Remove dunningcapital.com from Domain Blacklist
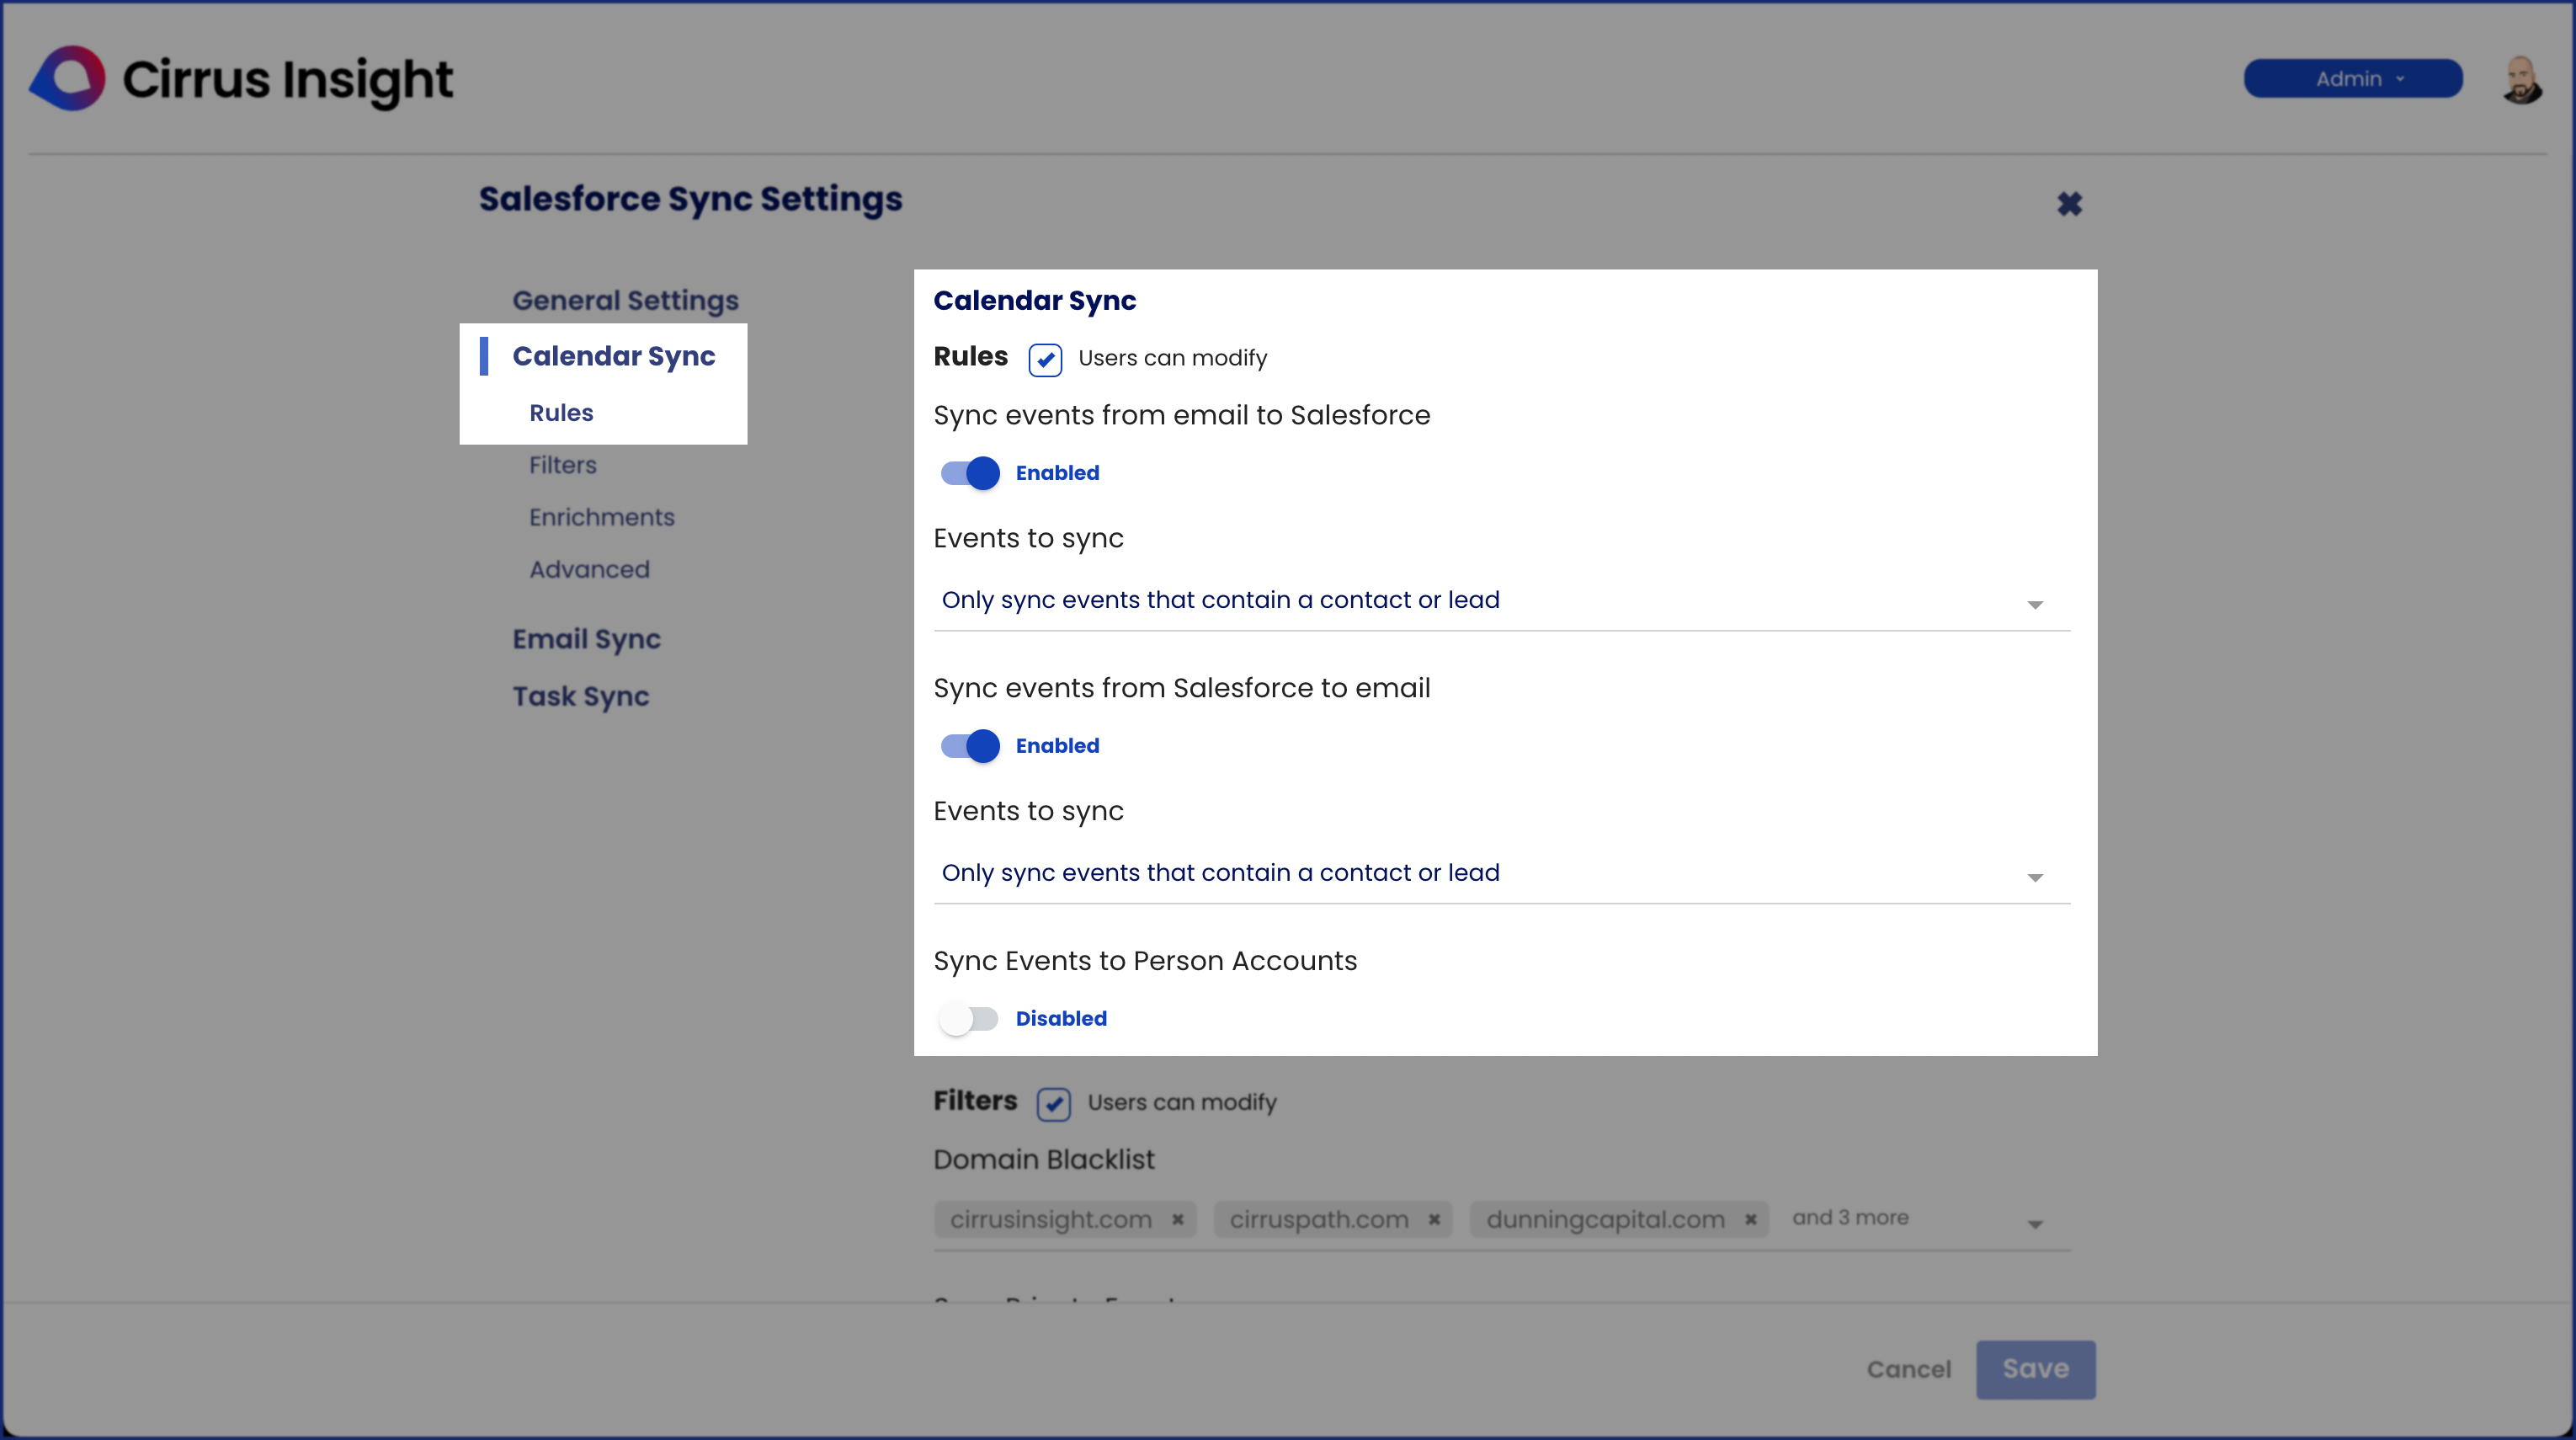The width and height of the screenshot is (2576, 1440). click(1751, 1219)
